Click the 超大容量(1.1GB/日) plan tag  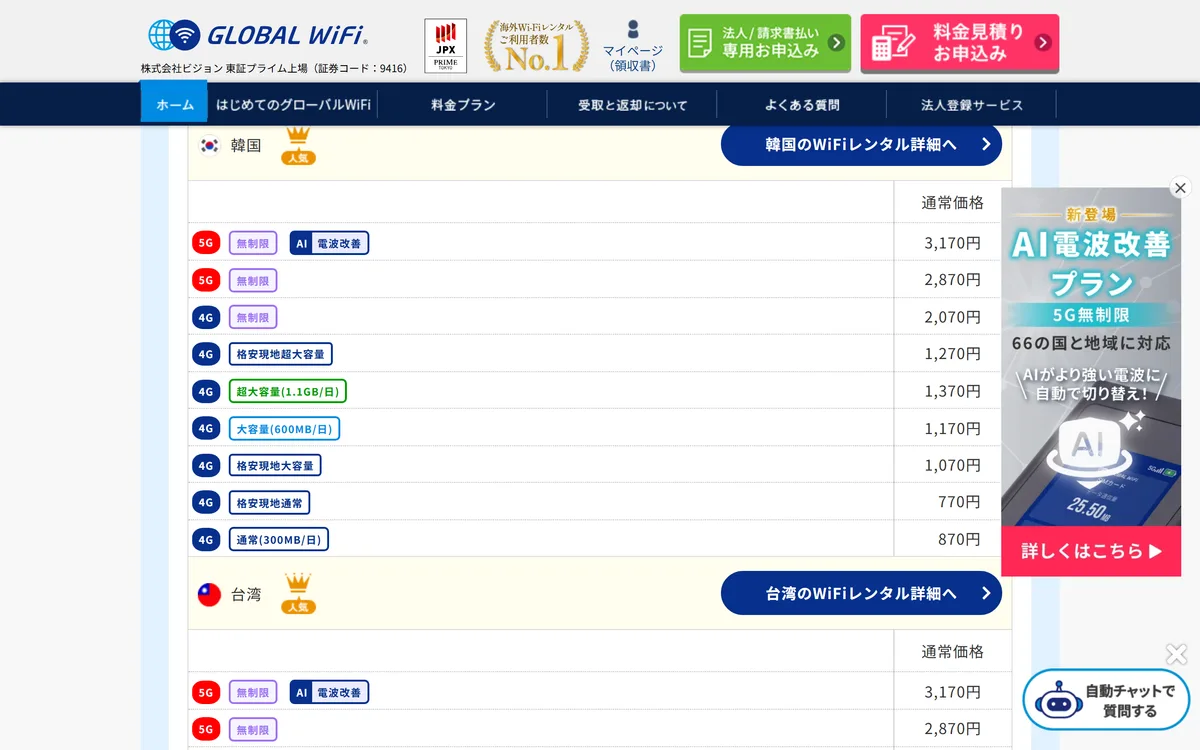point(287,391)
